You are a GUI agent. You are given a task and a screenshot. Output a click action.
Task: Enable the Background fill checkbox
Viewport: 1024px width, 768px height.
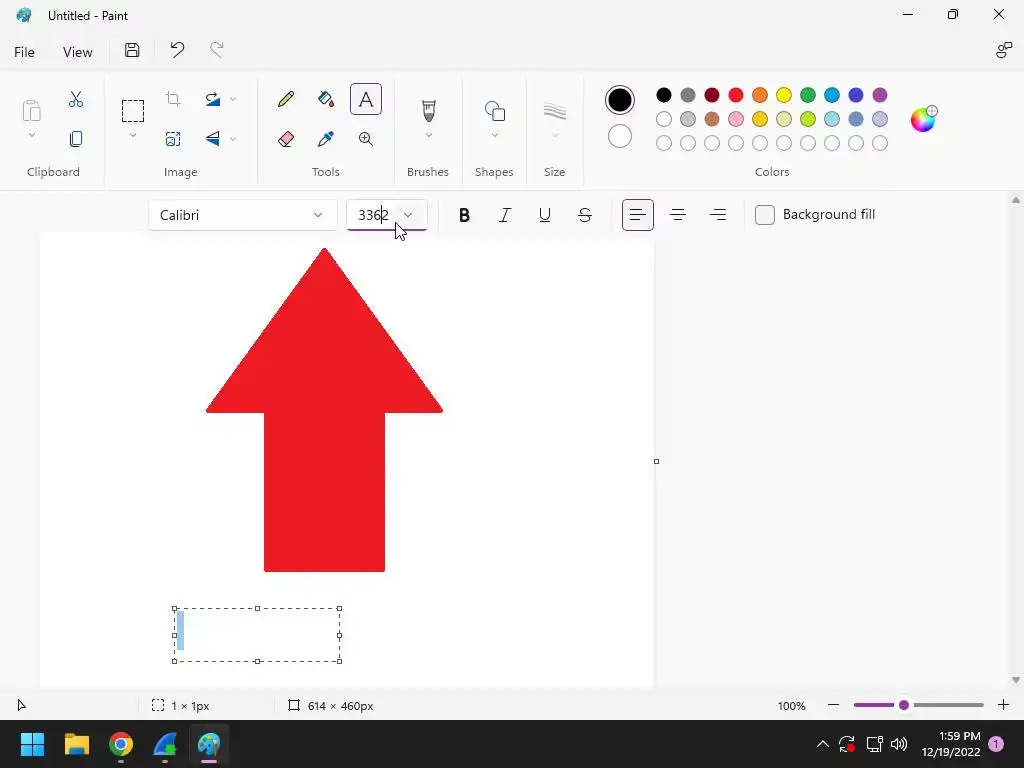765,215
